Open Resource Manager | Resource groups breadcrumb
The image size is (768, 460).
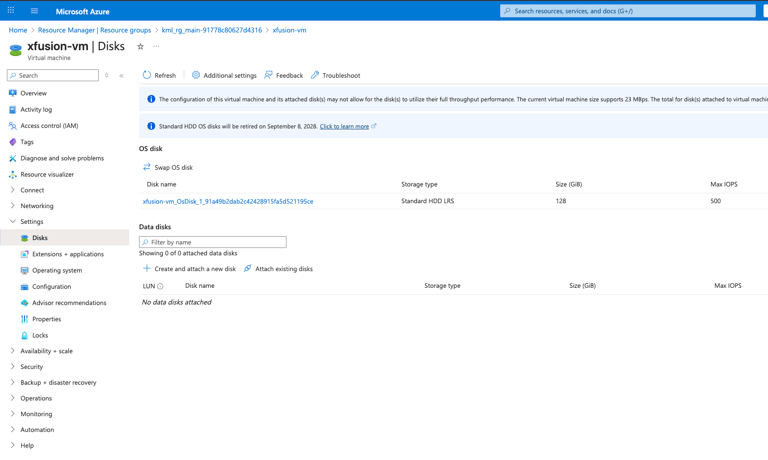[95, 30]
